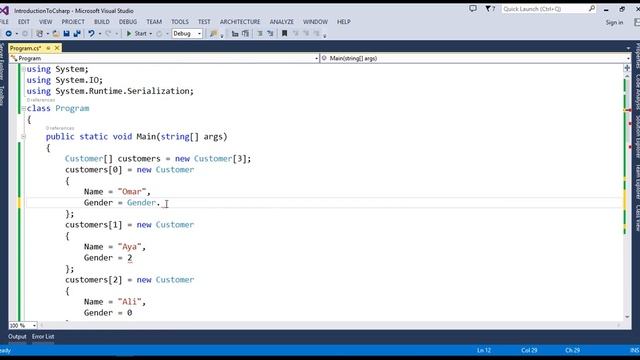Open the PROJECT menu

coord(73,22)
